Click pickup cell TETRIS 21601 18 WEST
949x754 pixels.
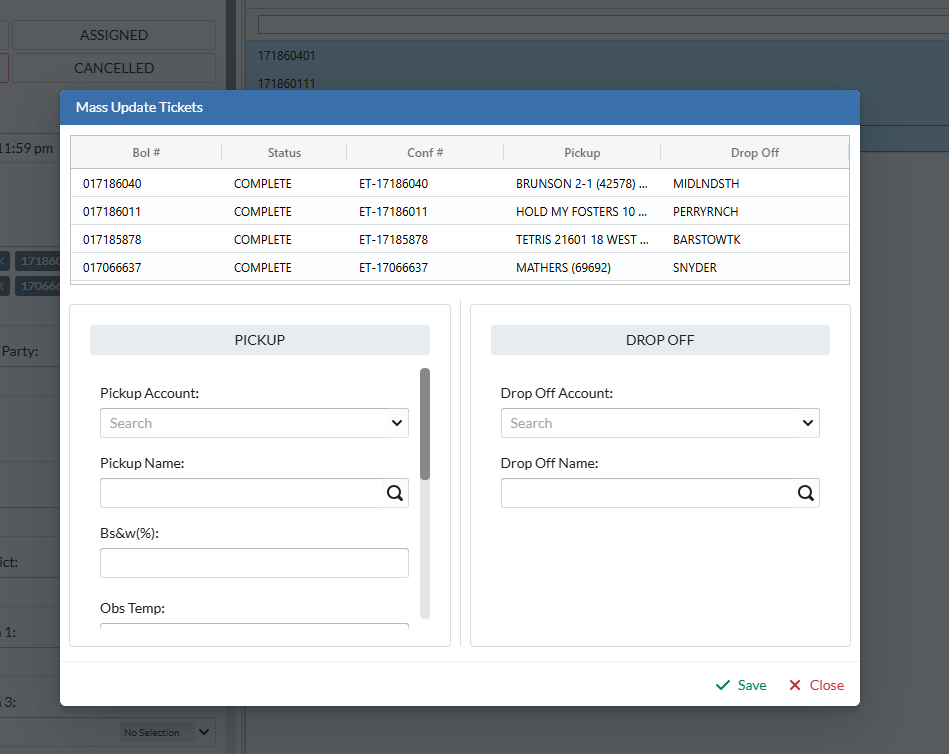coord(582,239)
